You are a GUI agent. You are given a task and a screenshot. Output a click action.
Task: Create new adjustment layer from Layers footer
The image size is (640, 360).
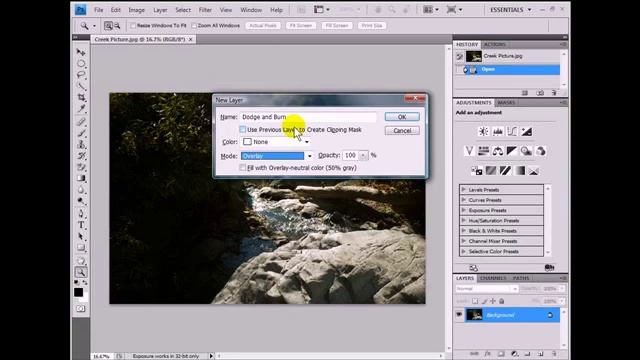(514, 354)
